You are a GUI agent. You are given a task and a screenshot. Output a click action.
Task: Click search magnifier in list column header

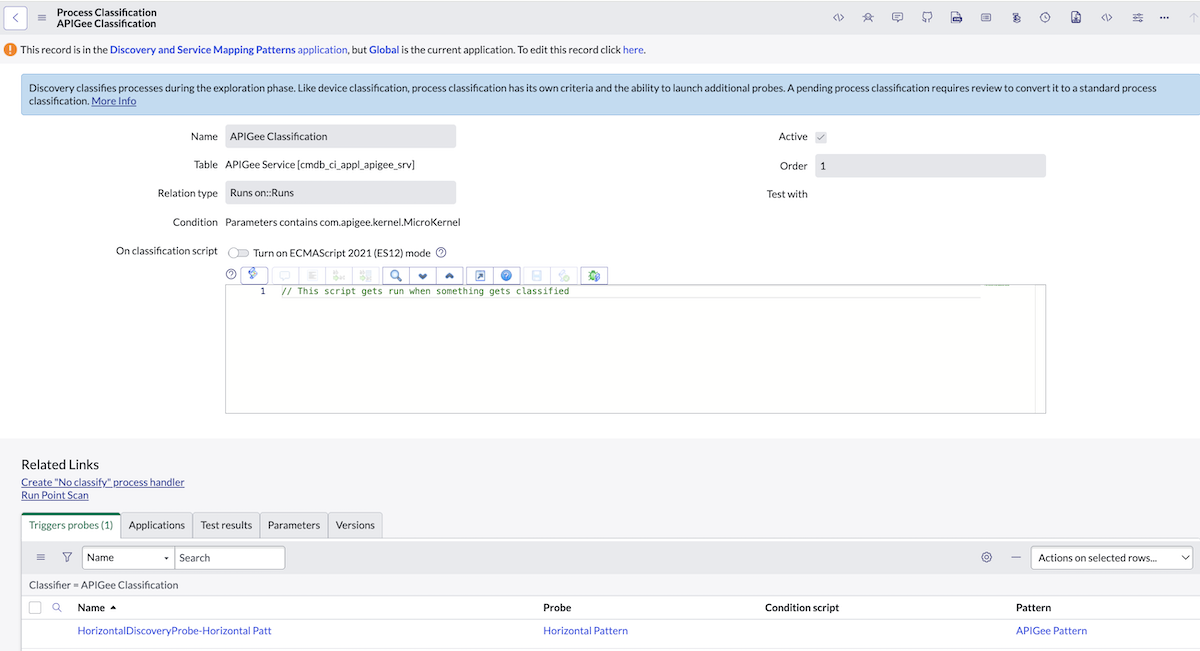pyautogui.click(x=57, y=607)
